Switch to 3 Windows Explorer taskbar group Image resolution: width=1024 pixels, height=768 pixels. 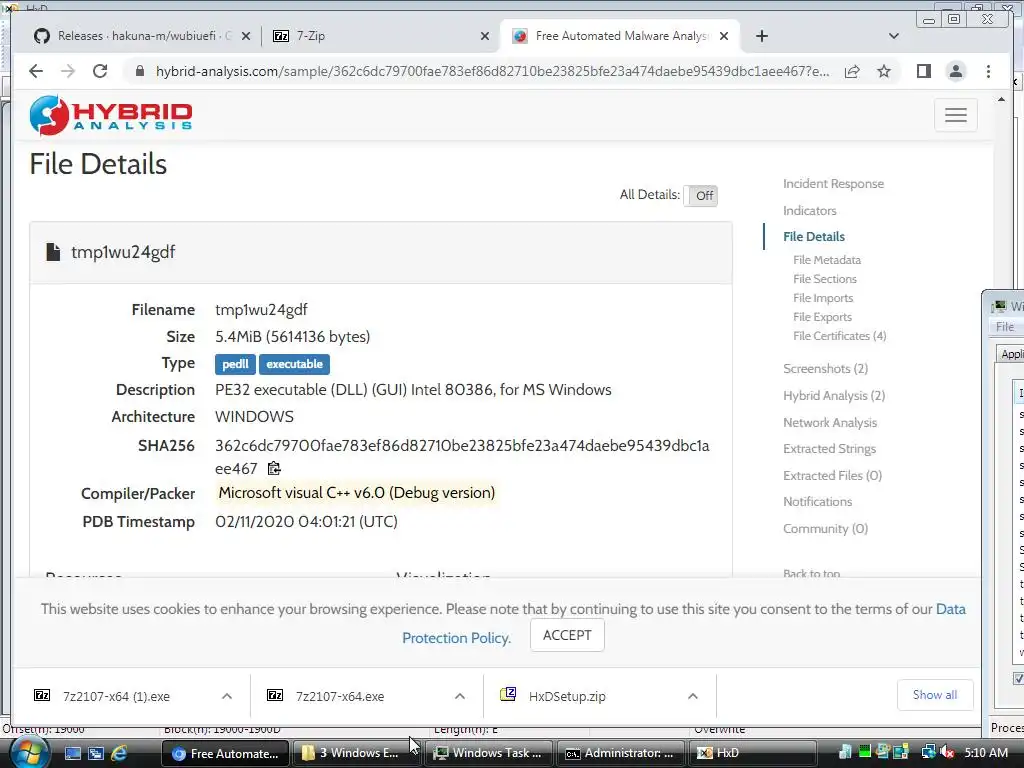point(358,753)
